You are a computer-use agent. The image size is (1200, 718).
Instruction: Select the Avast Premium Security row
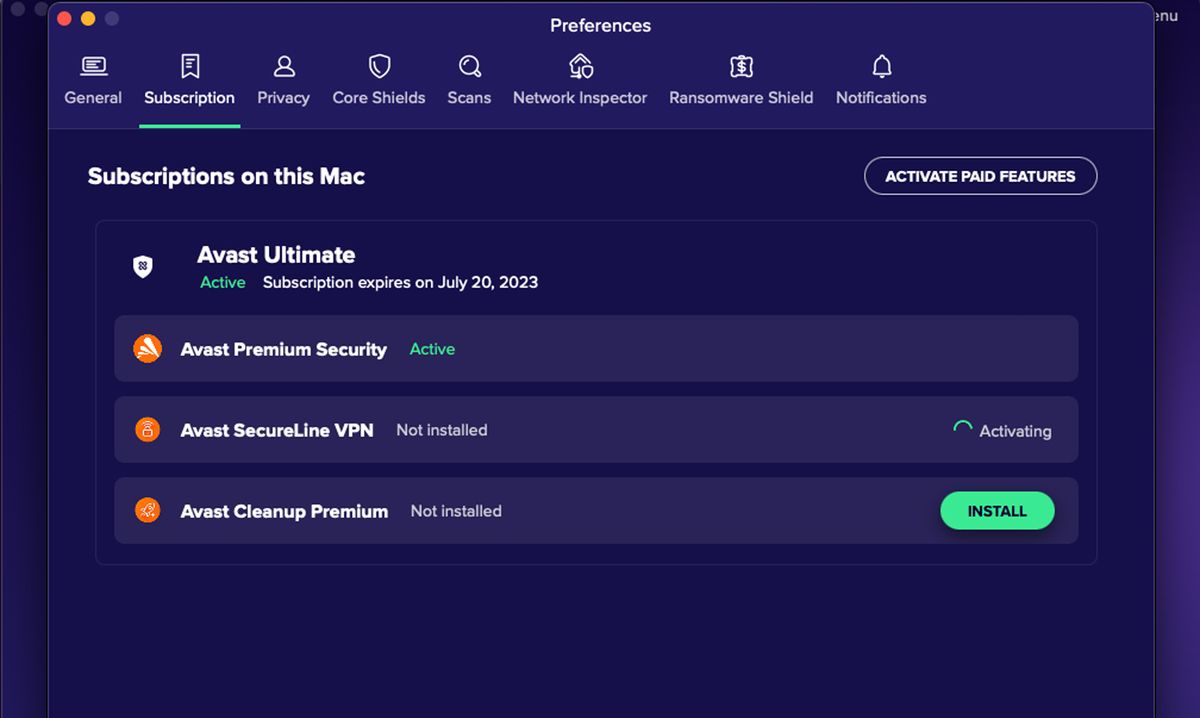[596, 349]
